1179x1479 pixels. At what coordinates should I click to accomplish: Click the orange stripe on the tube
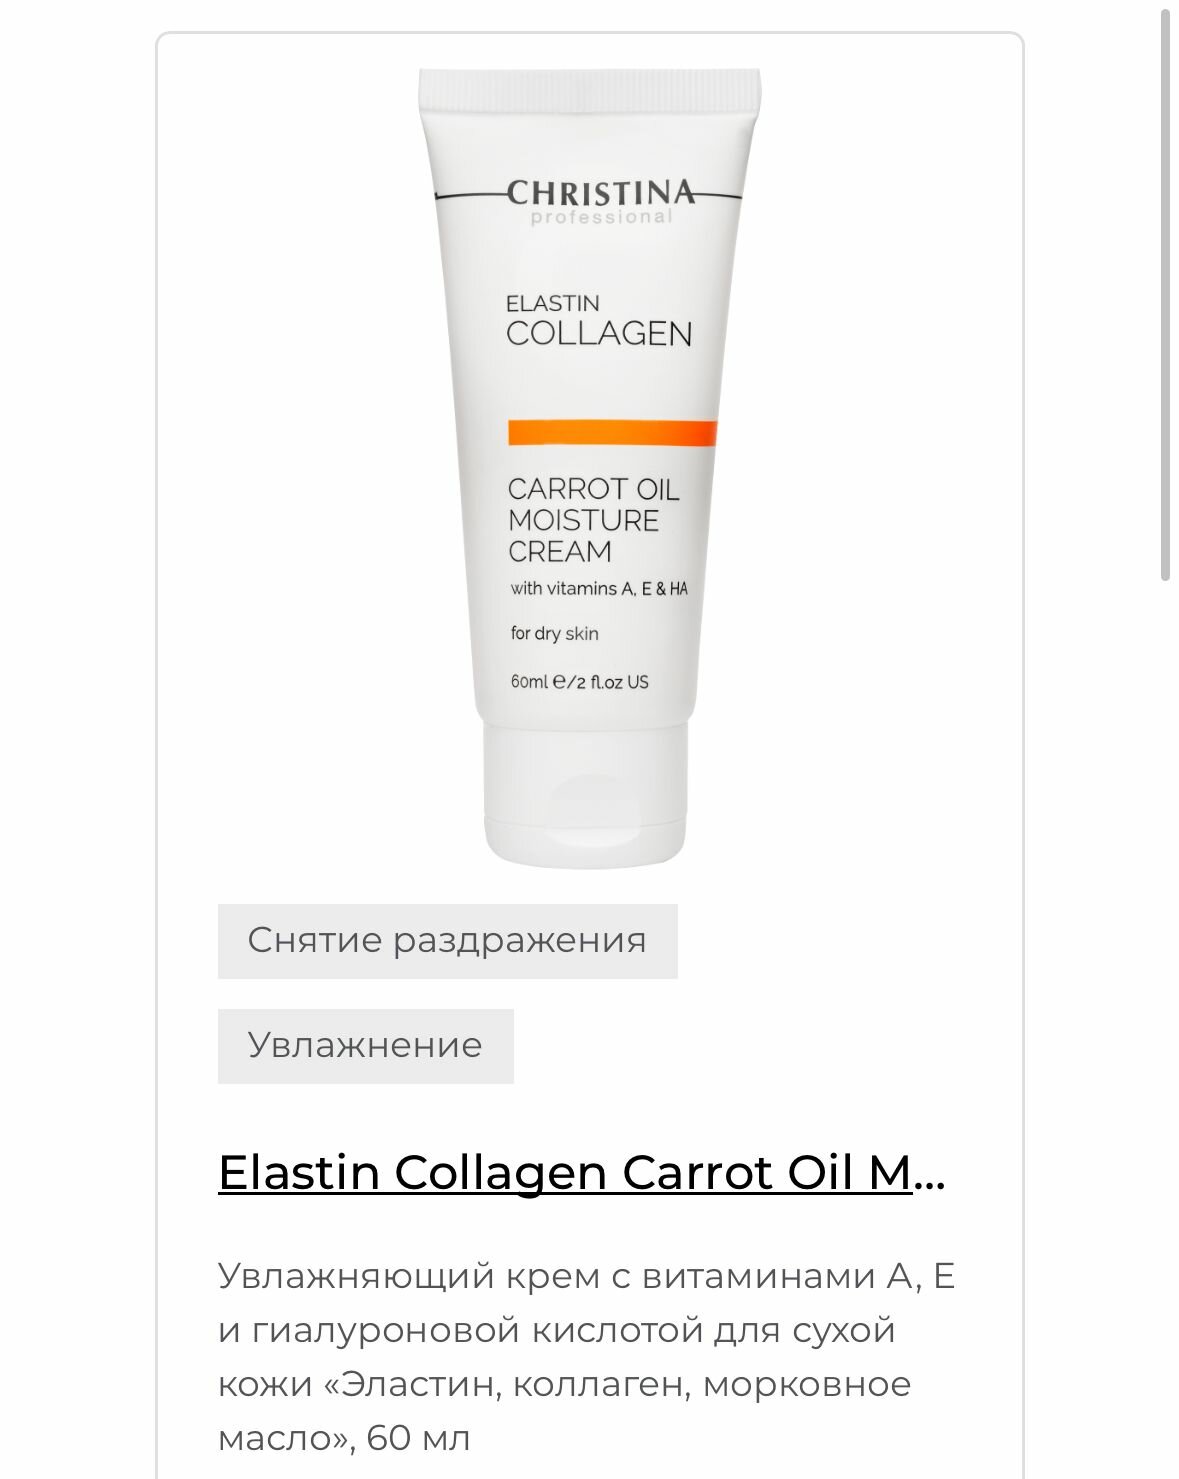pos(612,433)
